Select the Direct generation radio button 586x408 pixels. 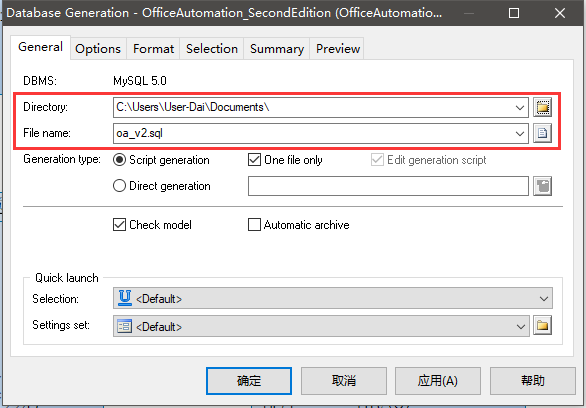click(119, 186)
